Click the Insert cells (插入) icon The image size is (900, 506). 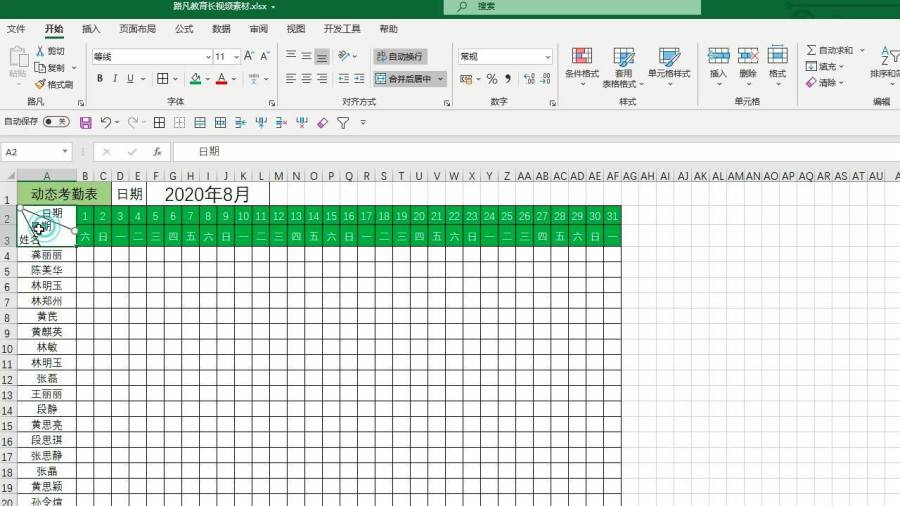pyautogui.click(x=718, y=56)
